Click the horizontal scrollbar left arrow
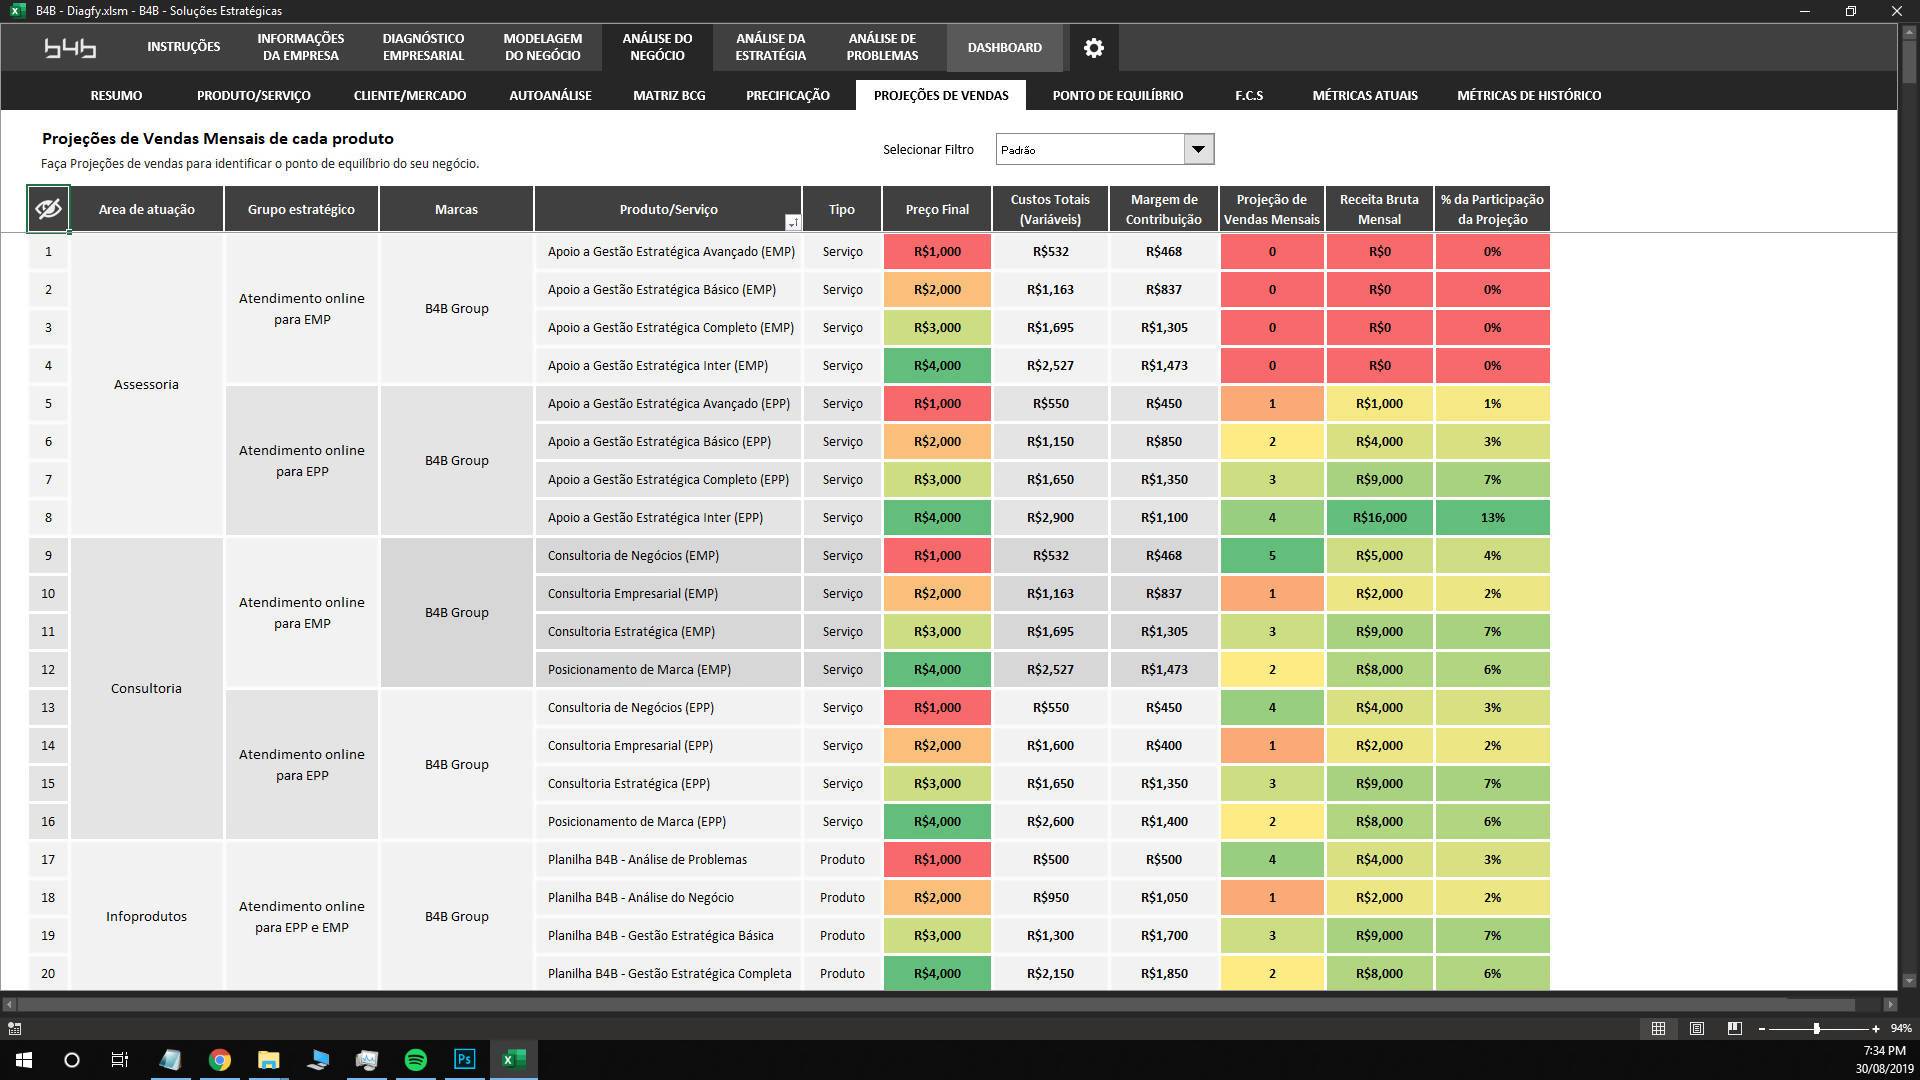The image size is (1920, 1080). pos(9,1004)
